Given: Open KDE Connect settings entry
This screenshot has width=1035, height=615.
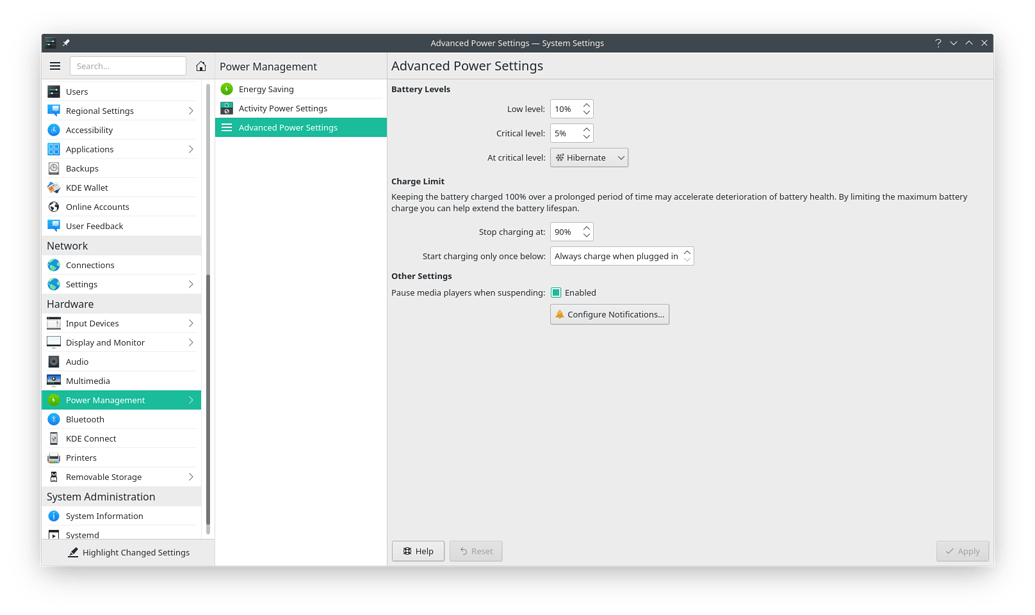Looking at the screenshot, I should [x=121, y=438].
